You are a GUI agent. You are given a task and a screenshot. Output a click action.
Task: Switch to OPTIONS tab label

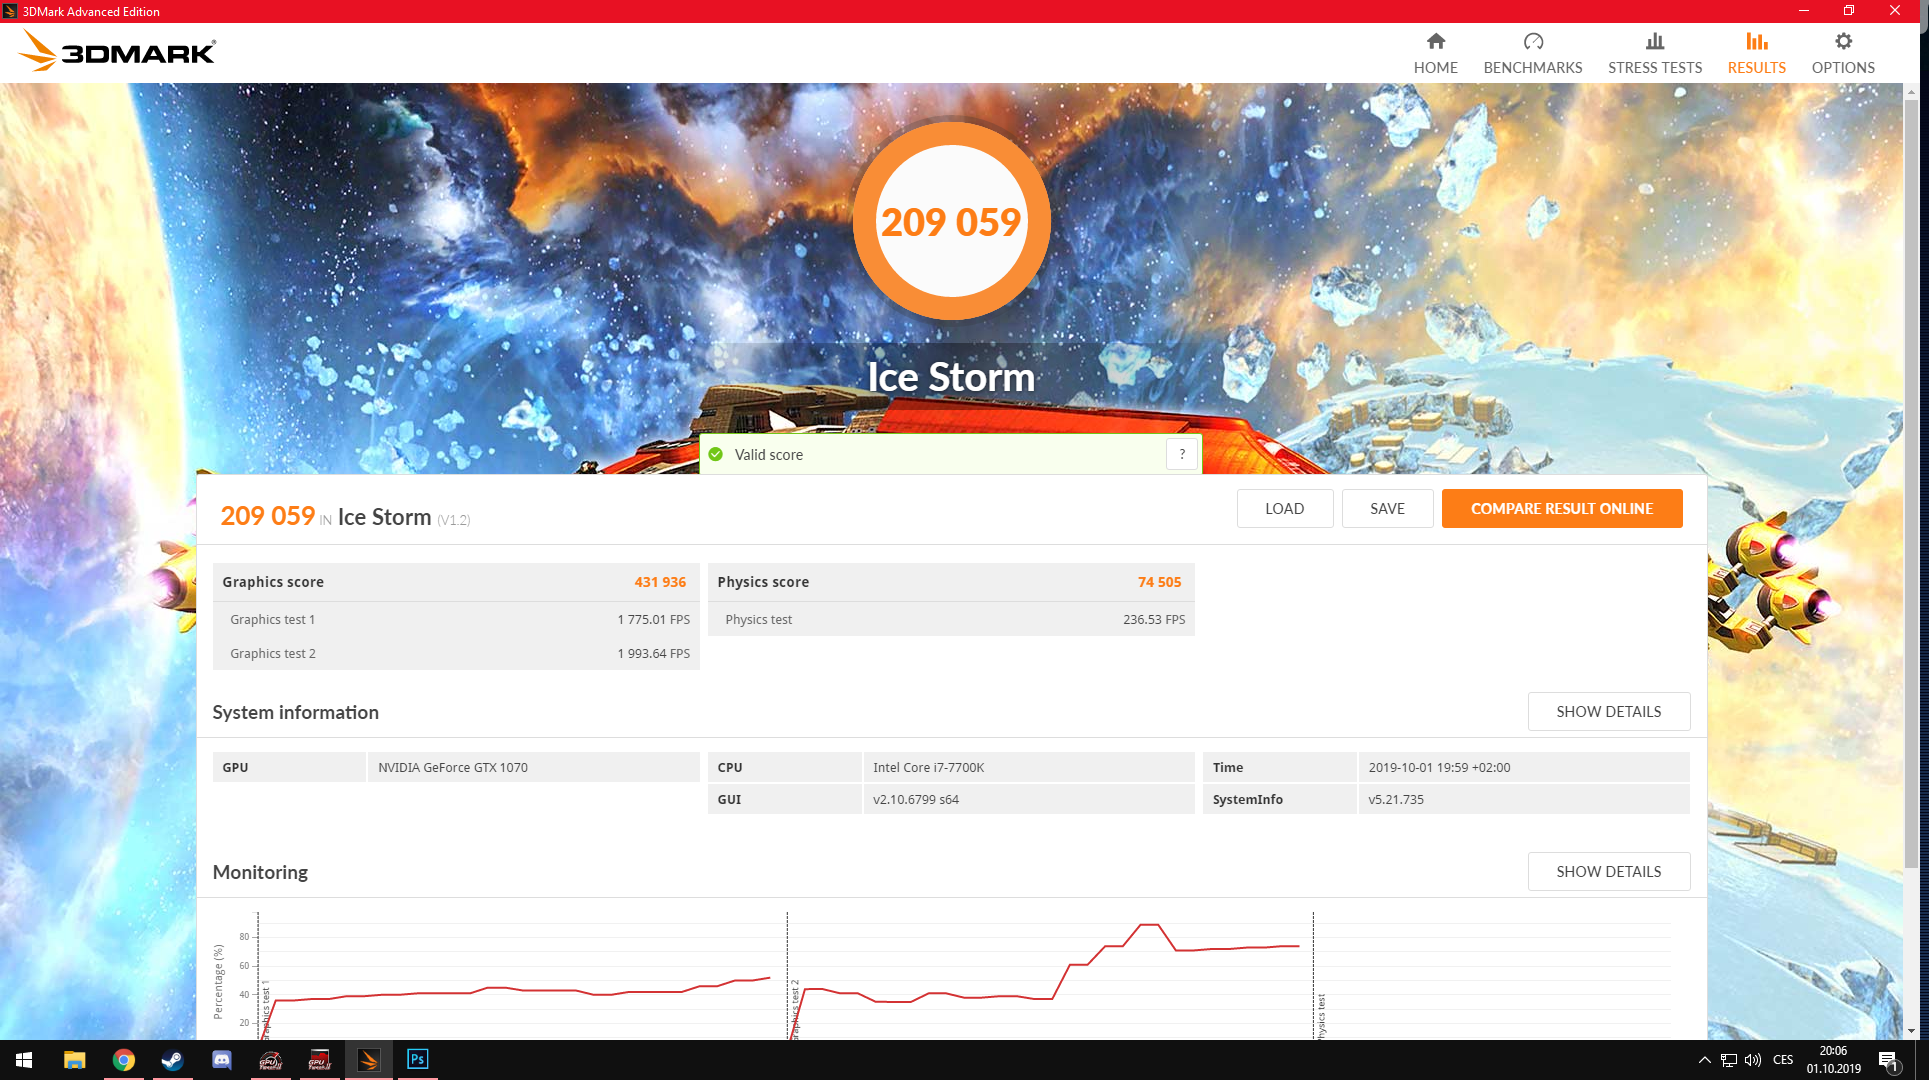click(1843, 68)
